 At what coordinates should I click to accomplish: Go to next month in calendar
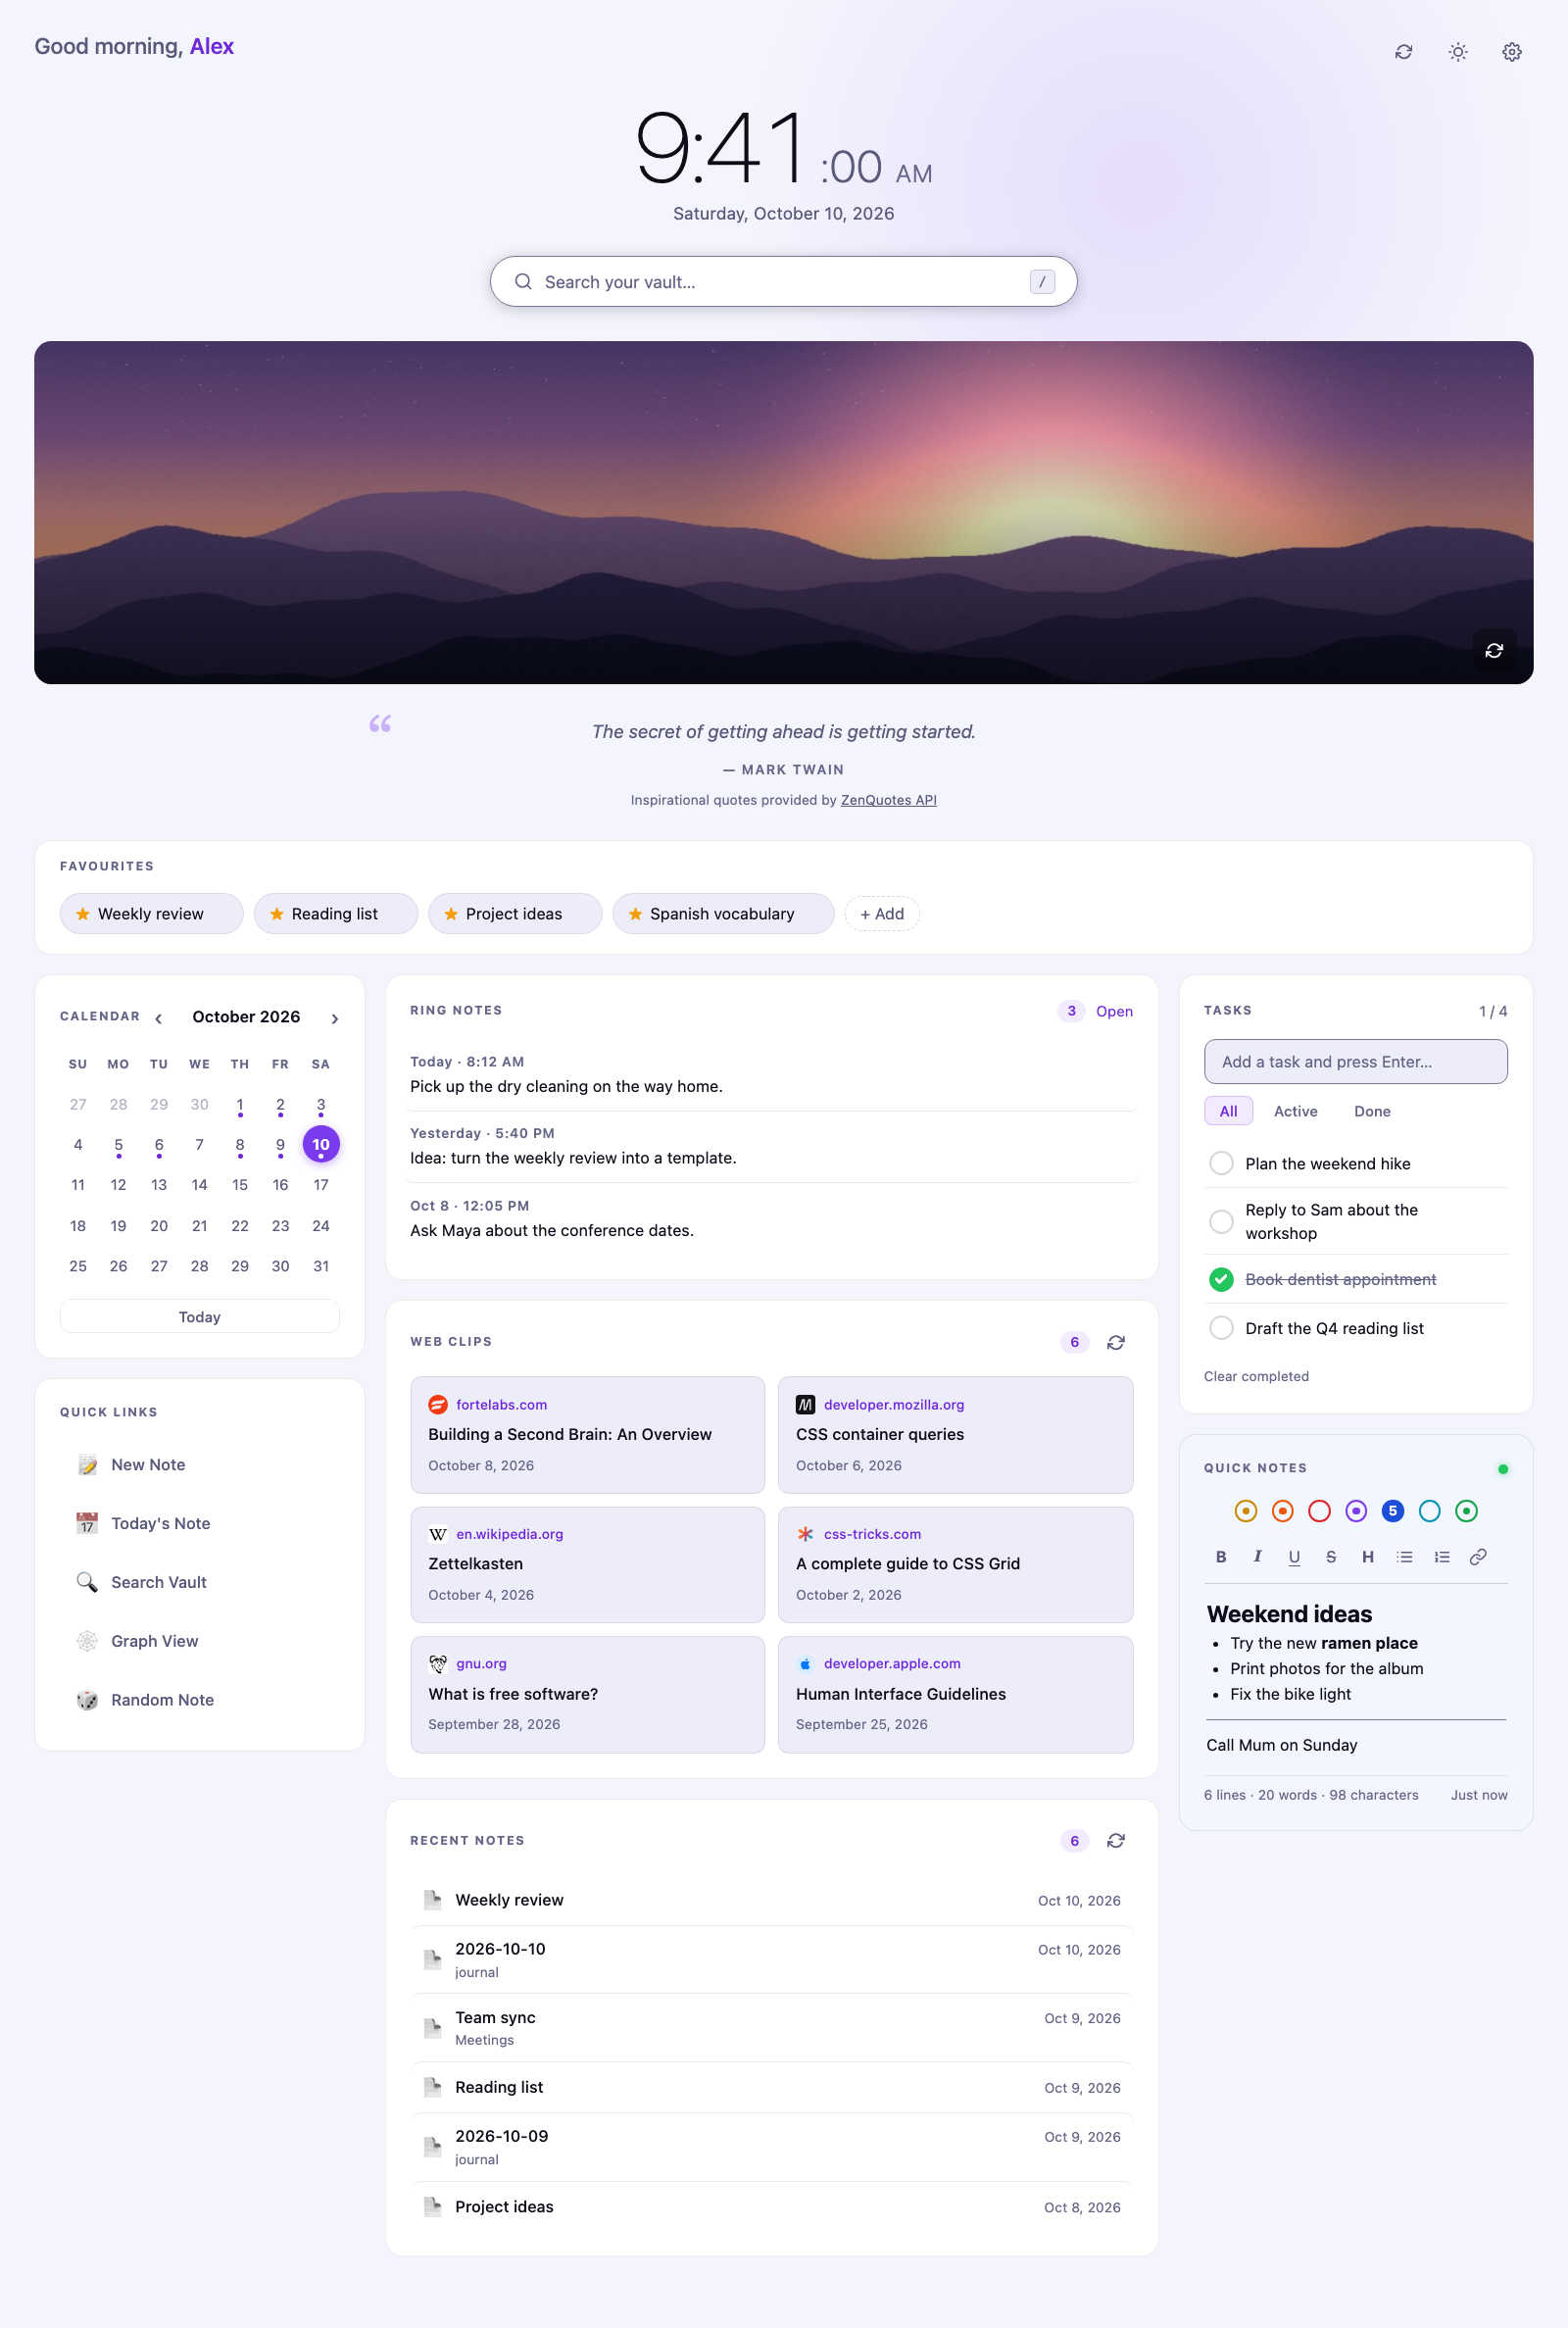pyautogui.click(x=335, y=1018)
